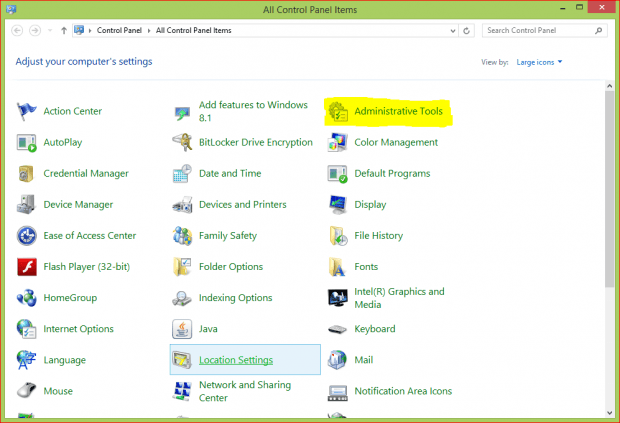Open the Add features to Windows icon
The image size is (620, 423).
[x=182, y=112]
